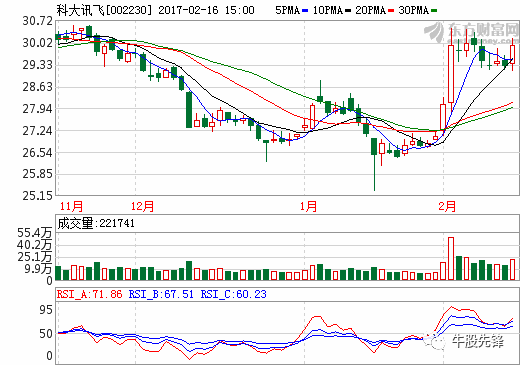Click the 成交量:221741 volume label
520x365 pixels.
point(96,223)
